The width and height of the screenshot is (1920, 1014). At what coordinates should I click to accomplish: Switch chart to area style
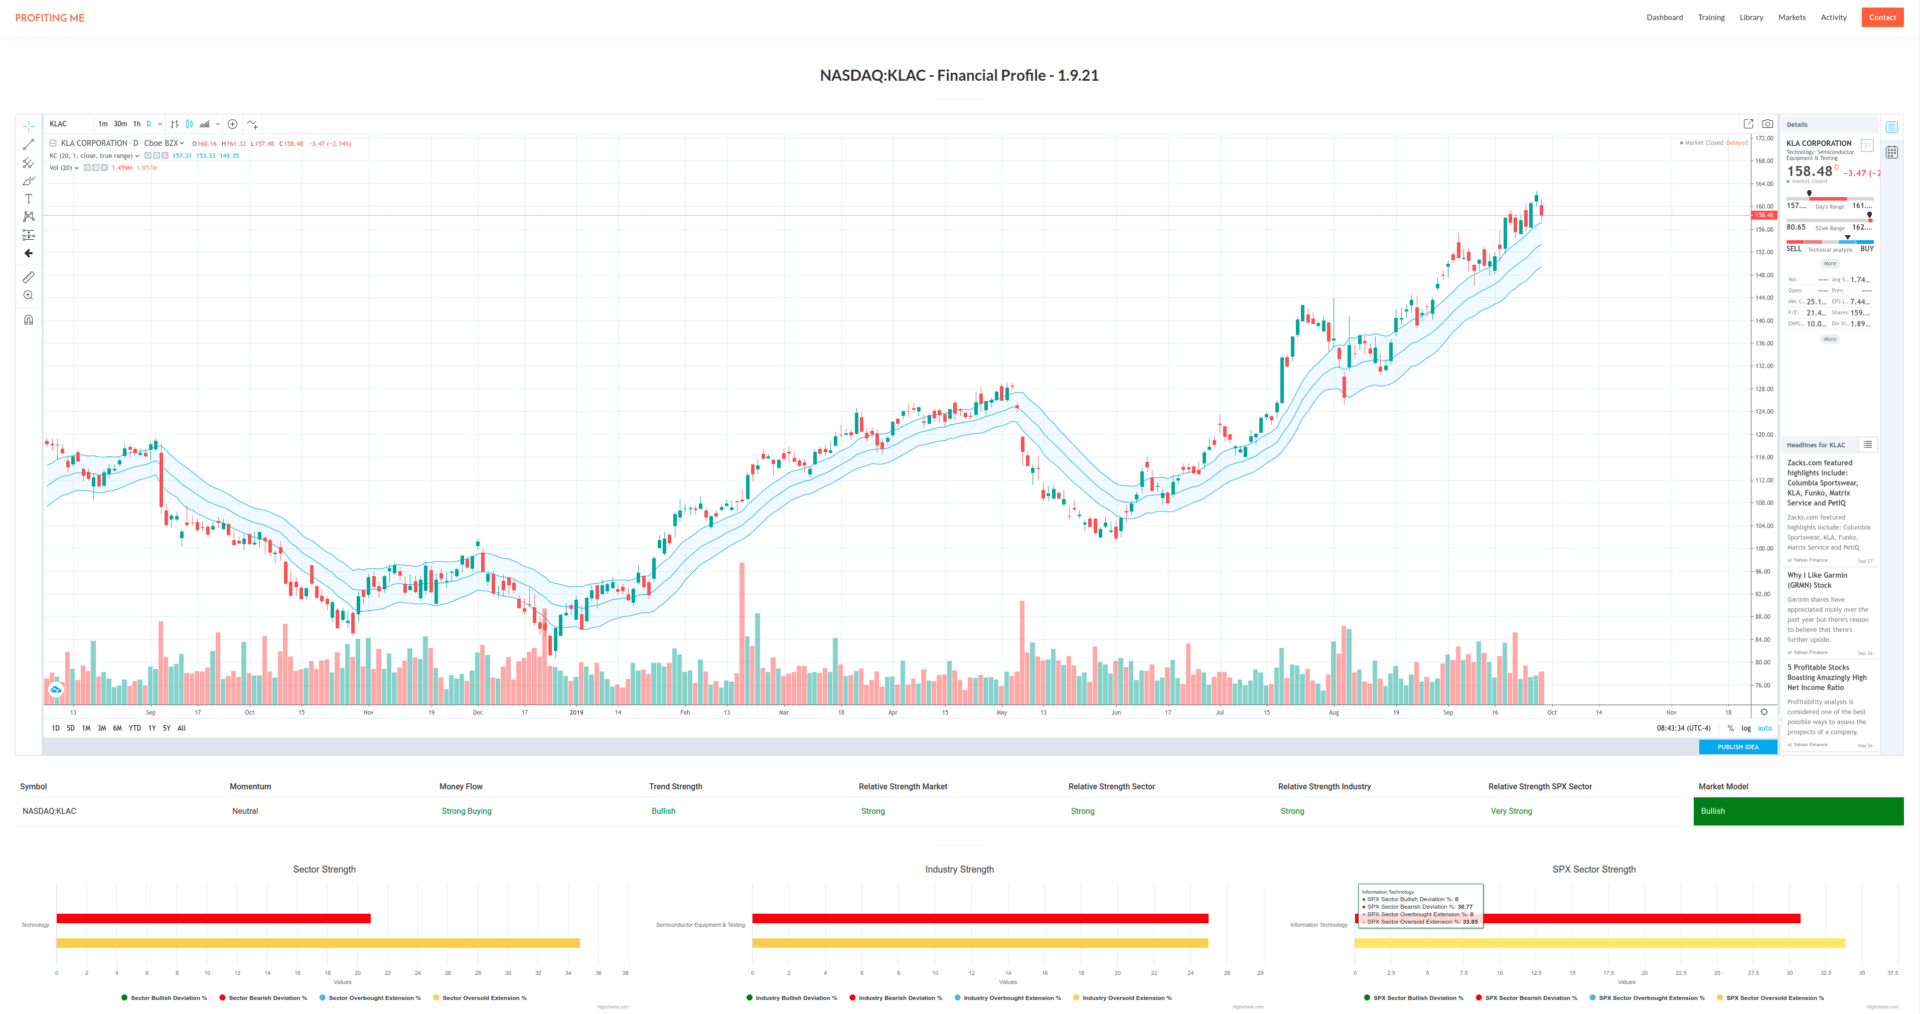point(204,124)
